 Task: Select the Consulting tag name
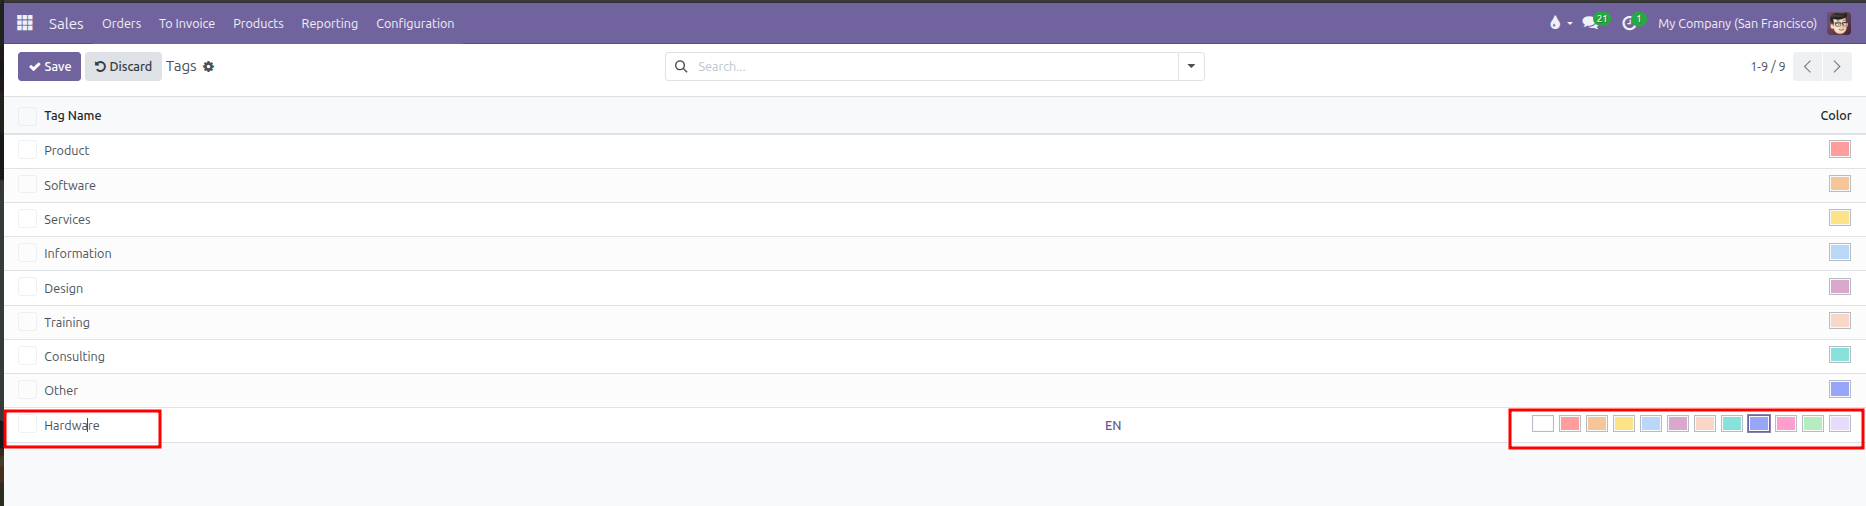pyautogui.click(x=74, y=356)
